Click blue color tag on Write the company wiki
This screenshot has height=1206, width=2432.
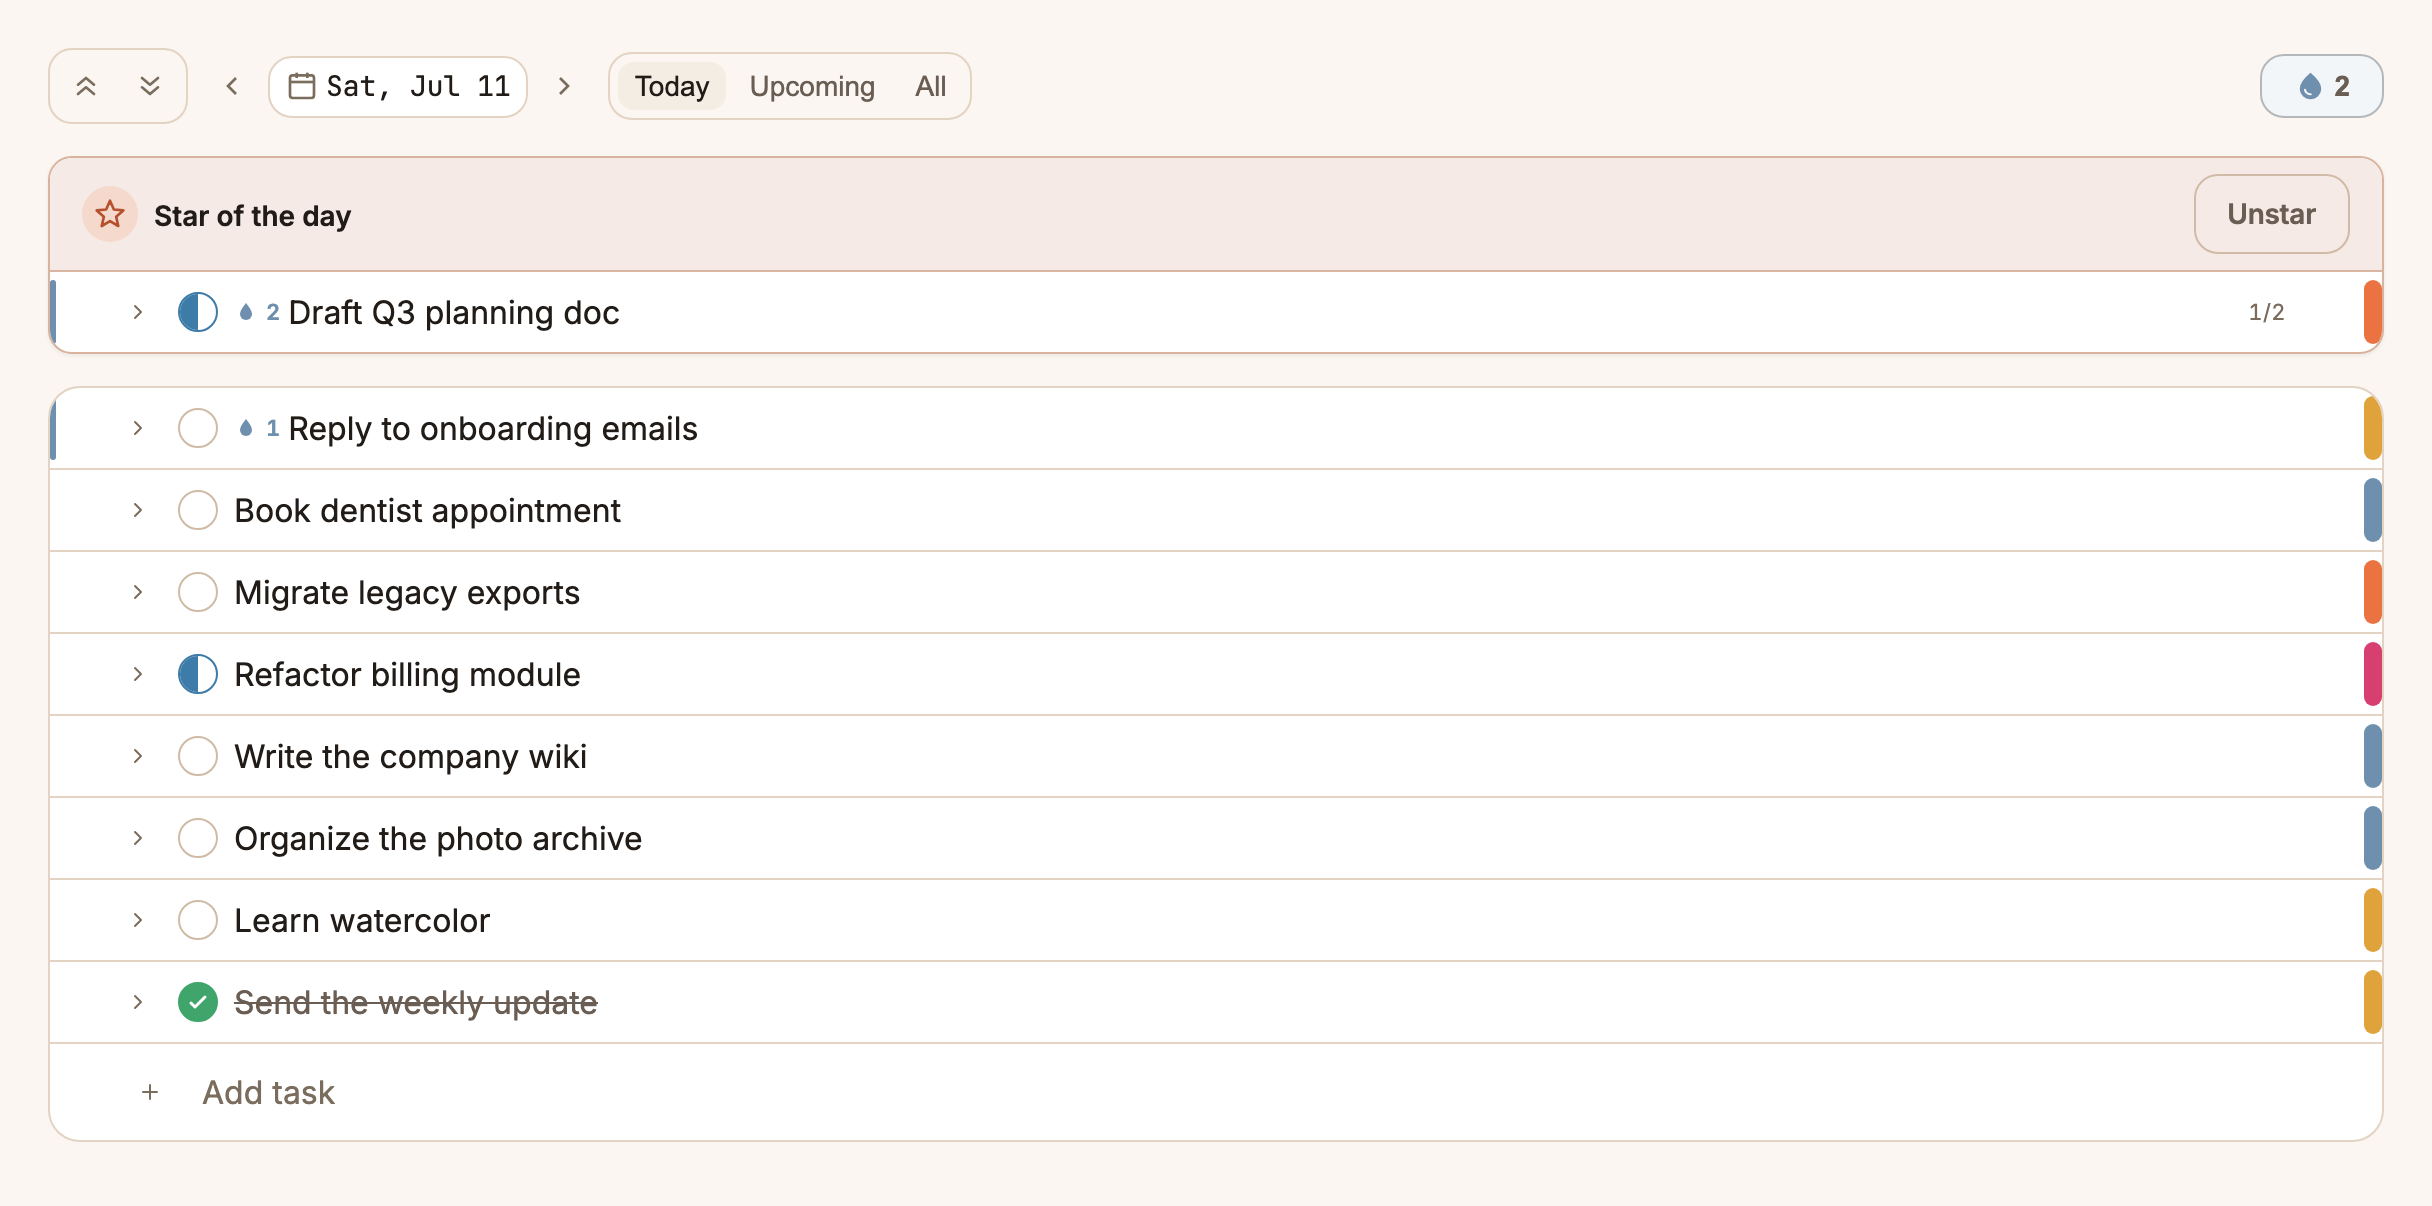click(x=2372, y=756)
